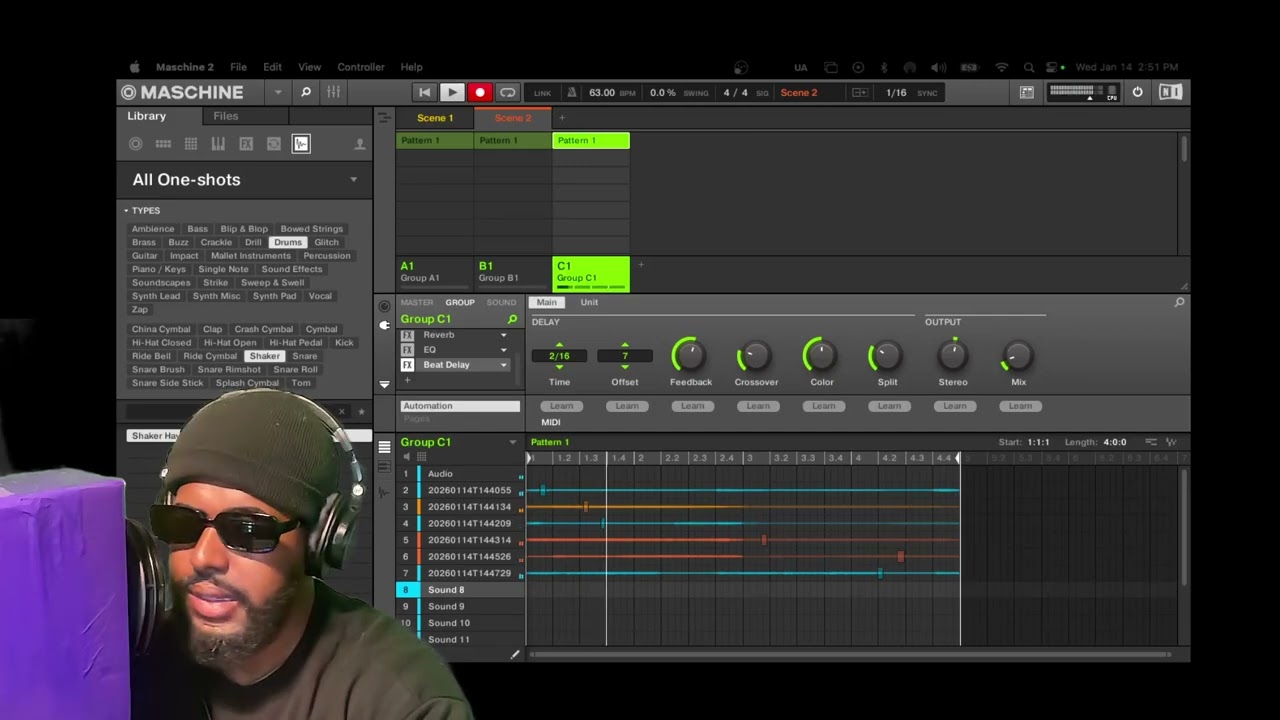The image size is (1280, 720).
Task: Click the channel properties knob icon
Action: pos(384,307)
